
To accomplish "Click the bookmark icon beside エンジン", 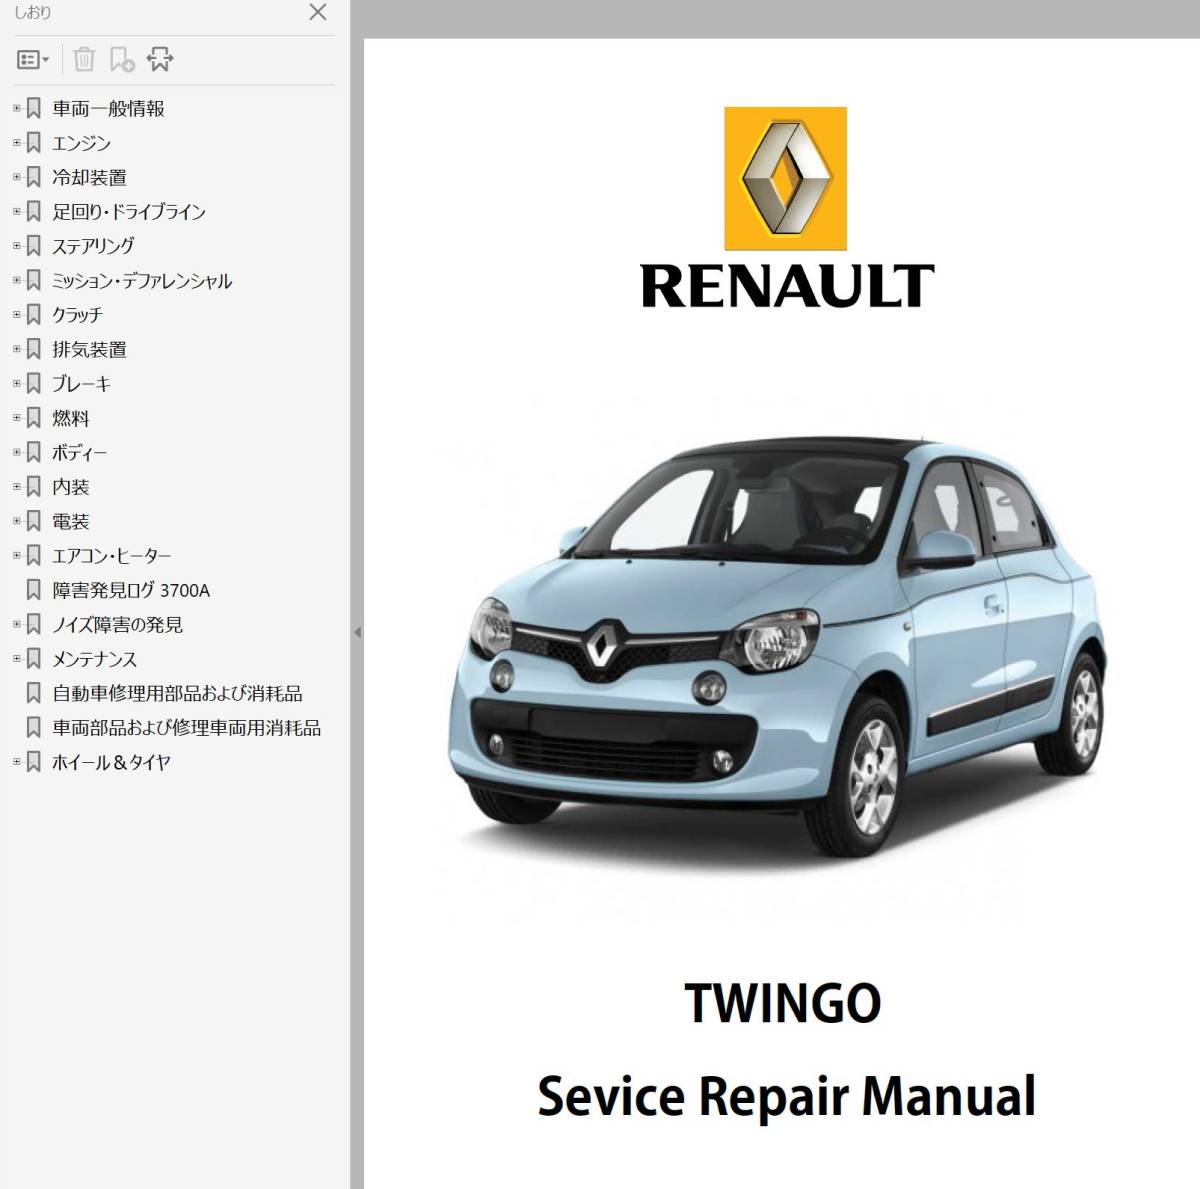I will coord(35,142).
